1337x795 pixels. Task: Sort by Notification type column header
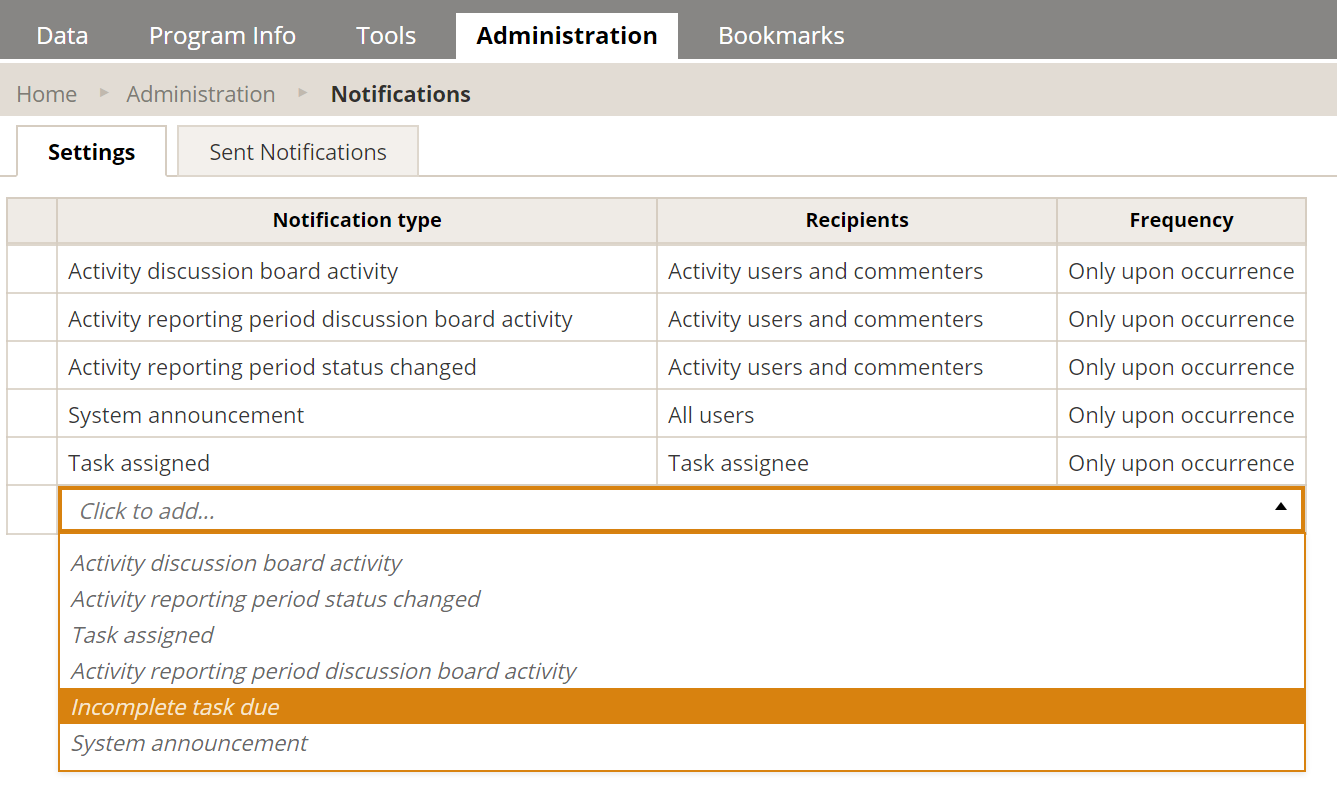[357, 220]
